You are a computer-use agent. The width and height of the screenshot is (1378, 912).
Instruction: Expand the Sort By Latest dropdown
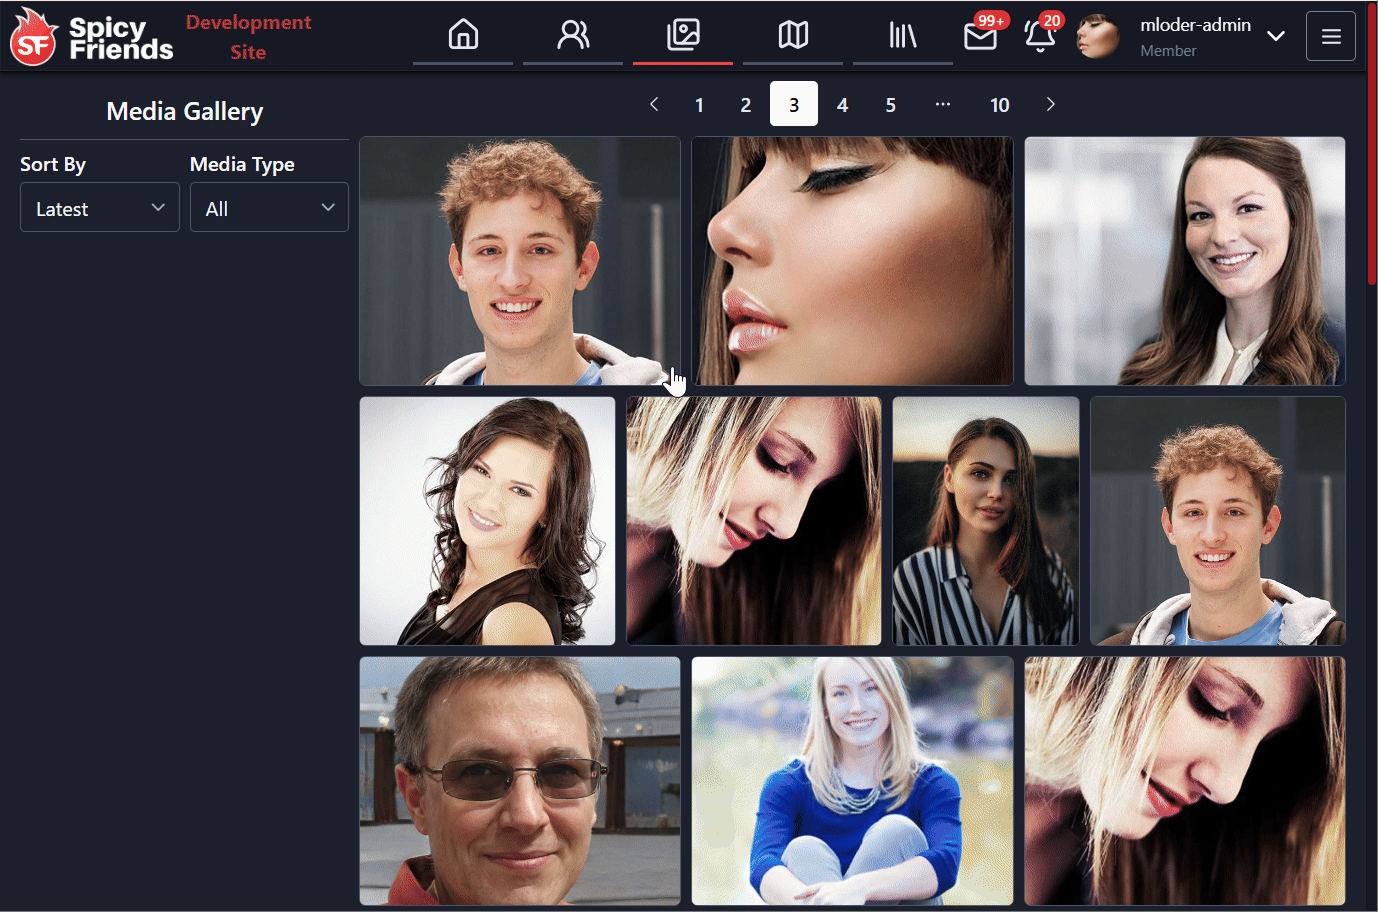100,208
